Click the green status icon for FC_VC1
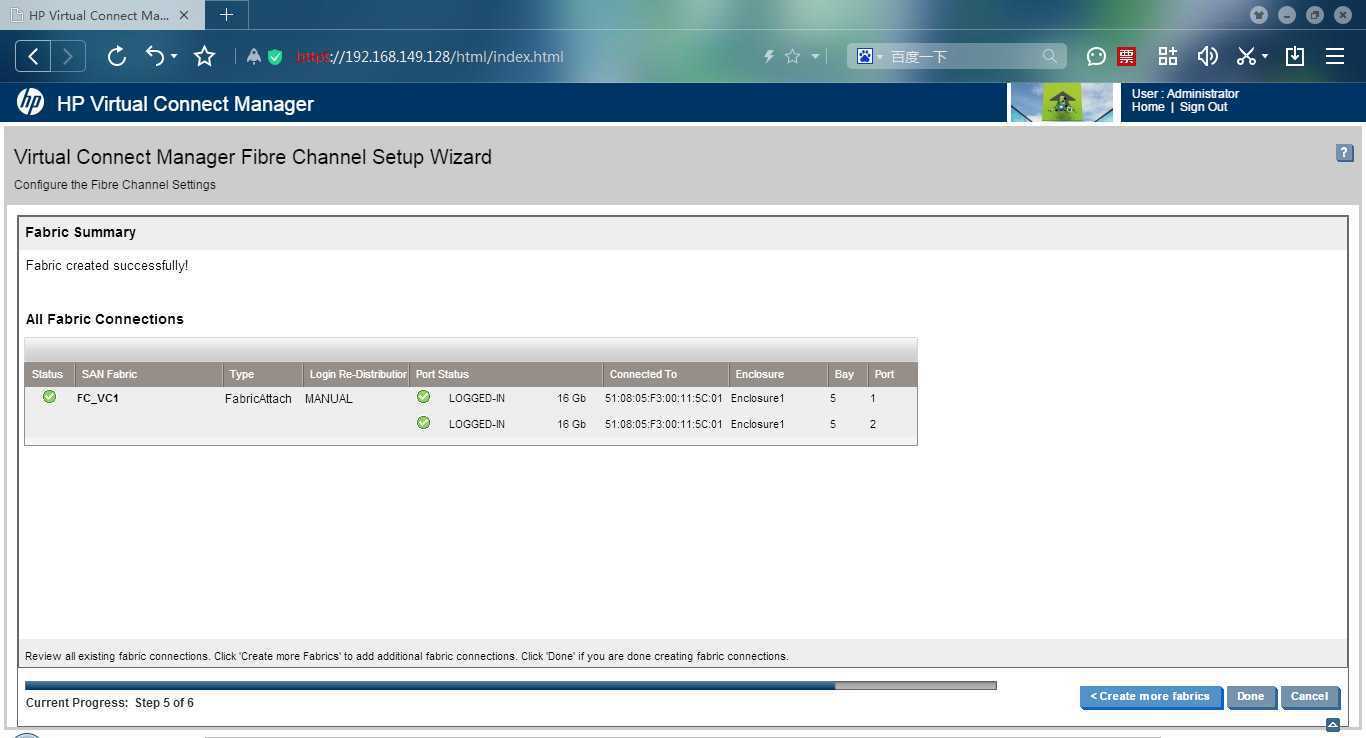 pyautogui.click(x=49, y=397)
